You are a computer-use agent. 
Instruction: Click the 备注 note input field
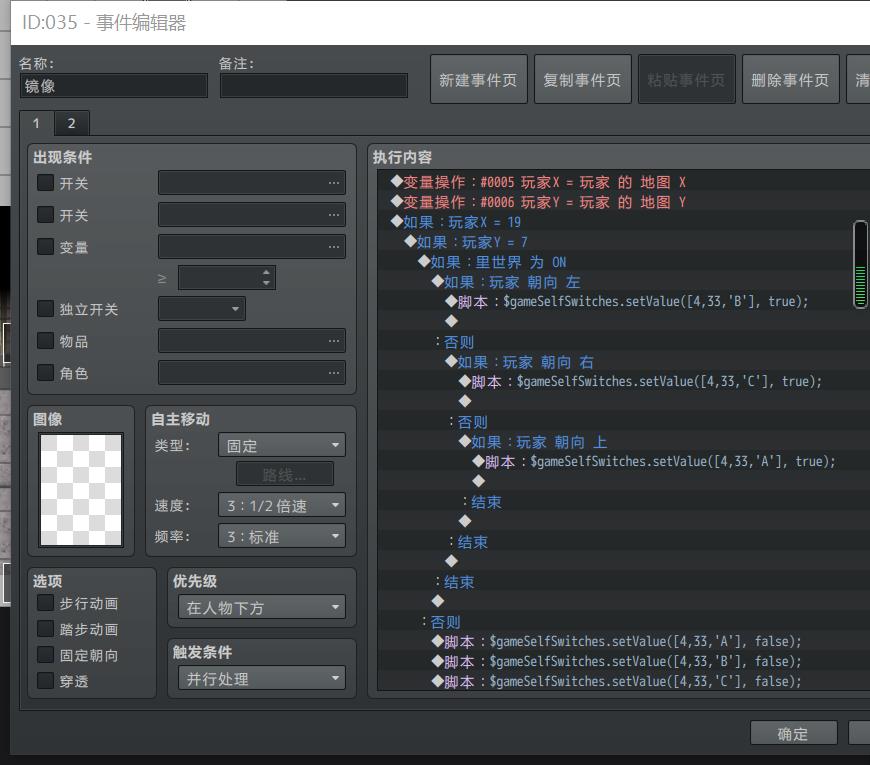314,86
